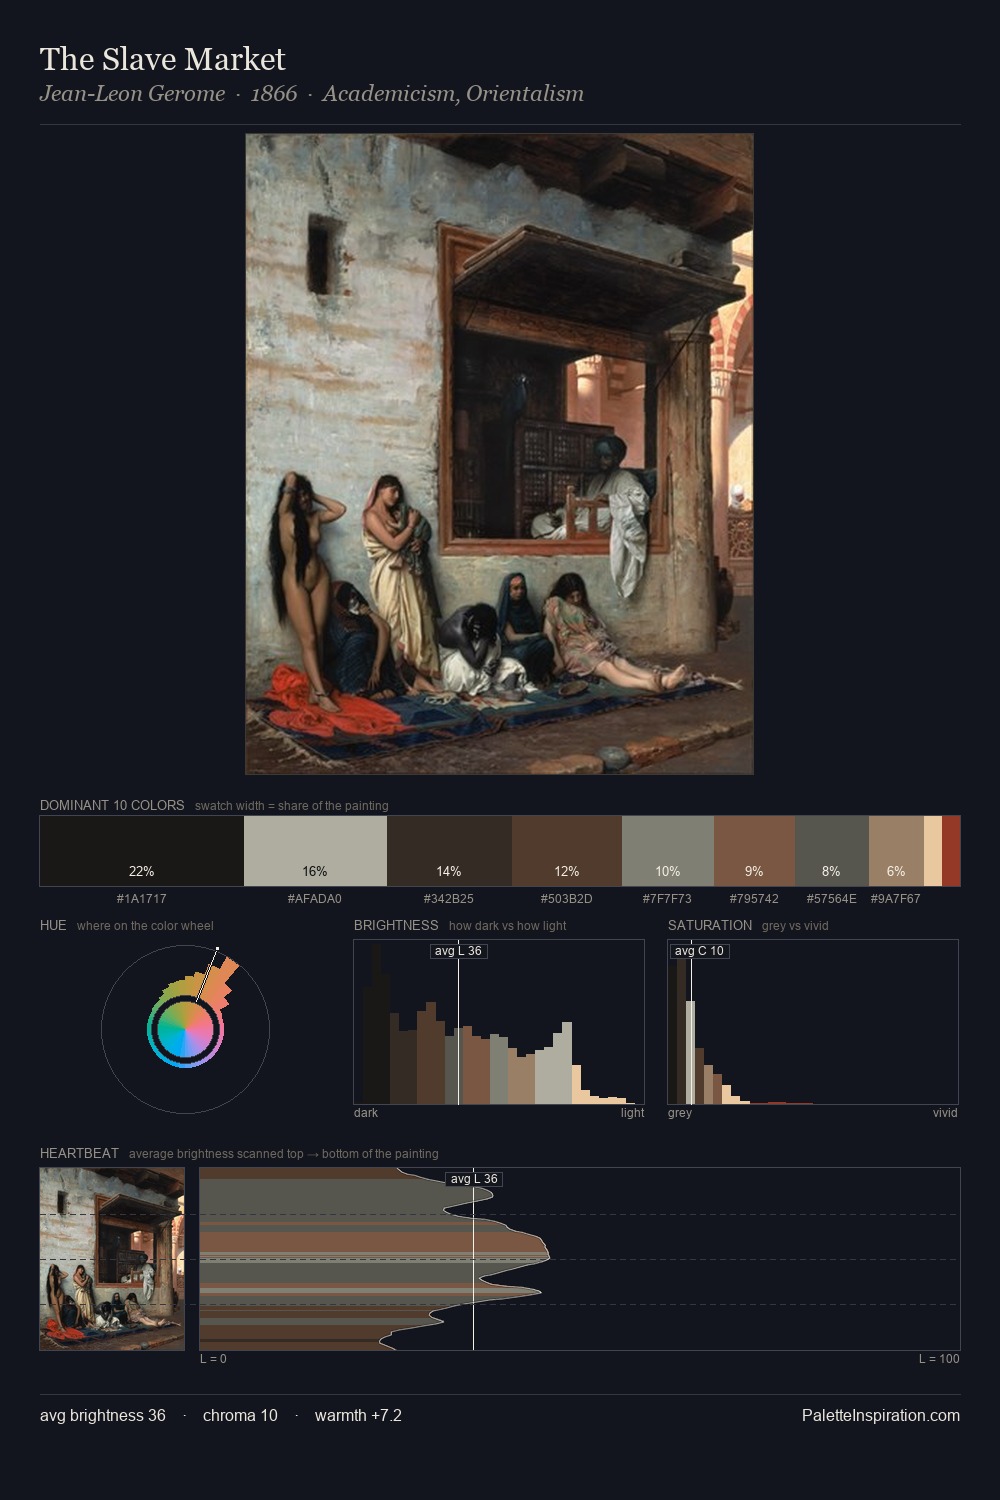Click the year "1866"
The height and width of the screenshot is (1500, 1000).
pyautogui.click(x=274, y=94)
